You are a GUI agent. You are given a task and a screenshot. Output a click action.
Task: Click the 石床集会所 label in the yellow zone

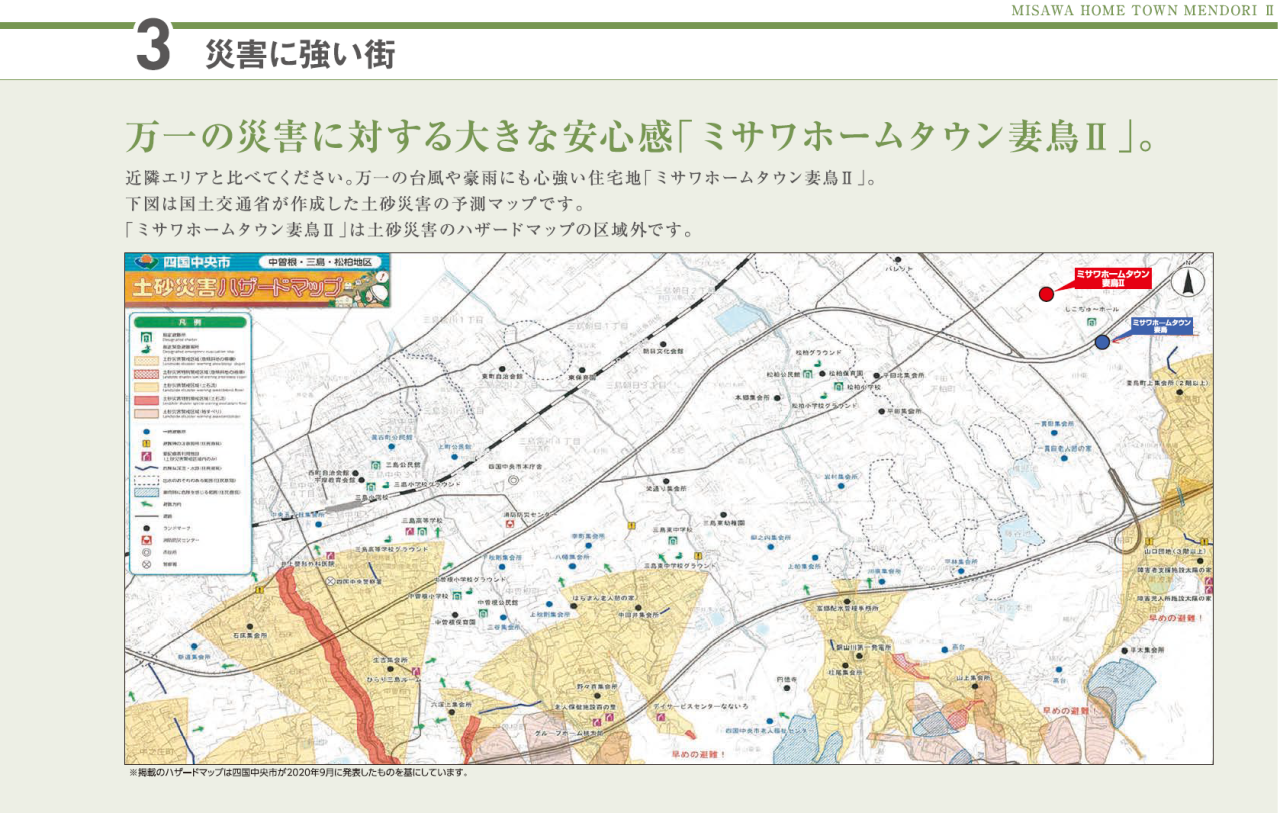click(251, 635)
